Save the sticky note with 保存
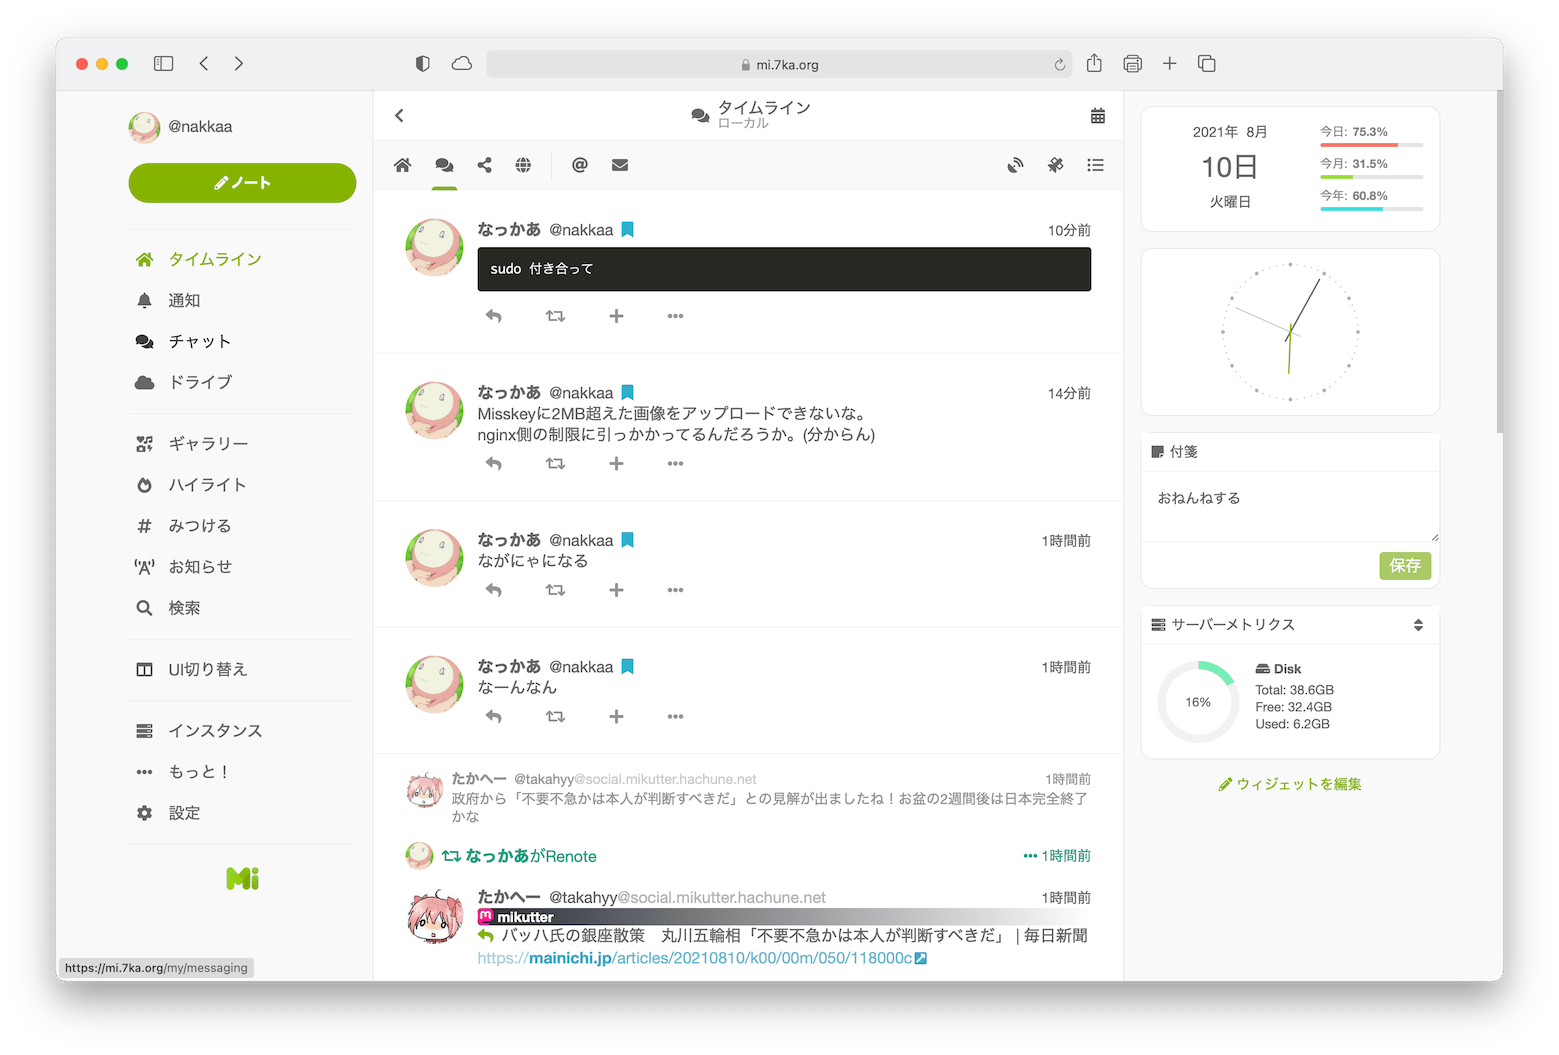This screenshot has width=1559, height=1055. [x=1404, y=566]
